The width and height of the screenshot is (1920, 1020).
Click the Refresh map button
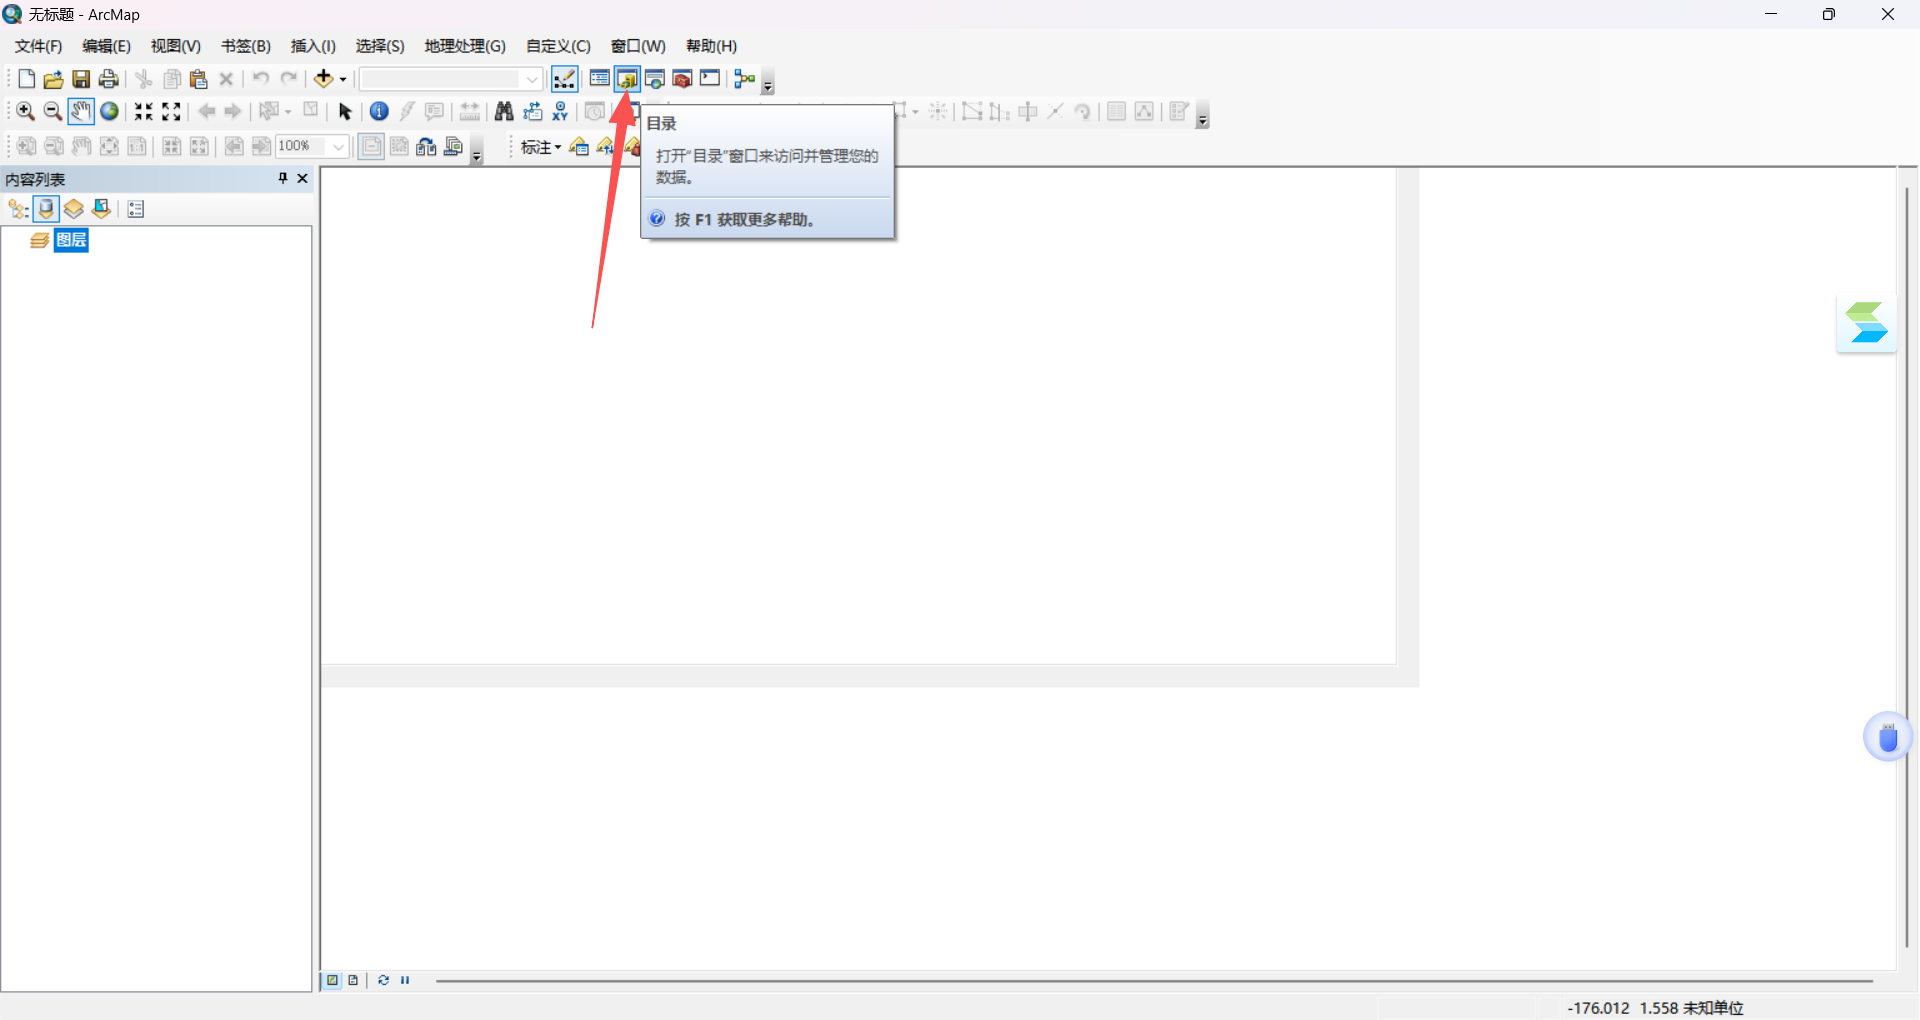click(384, 980)
